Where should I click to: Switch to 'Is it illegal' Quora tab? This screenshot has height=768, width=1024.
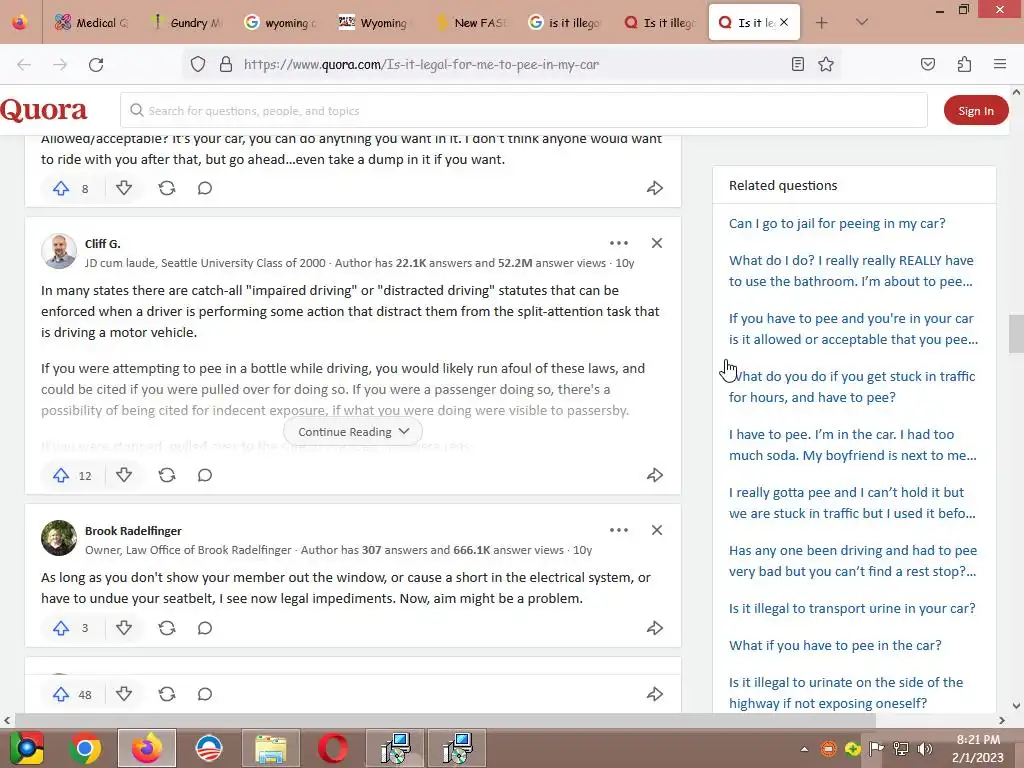660,23
